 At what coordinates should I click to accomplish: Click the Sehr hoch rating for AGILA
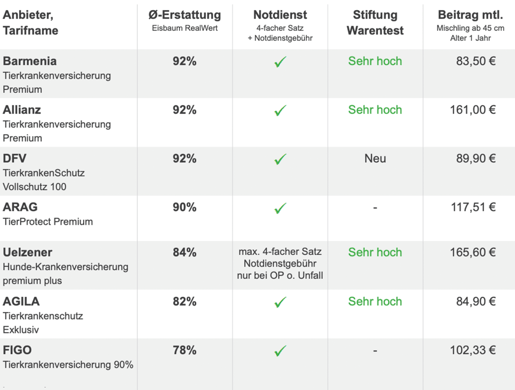pos(375,301)
